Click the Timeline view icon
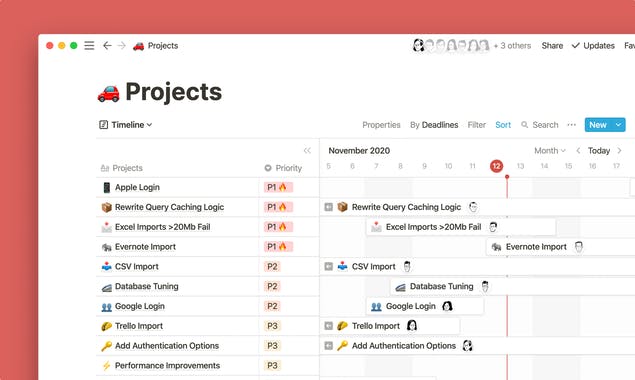Screen dimensions: 635x380 103,124
